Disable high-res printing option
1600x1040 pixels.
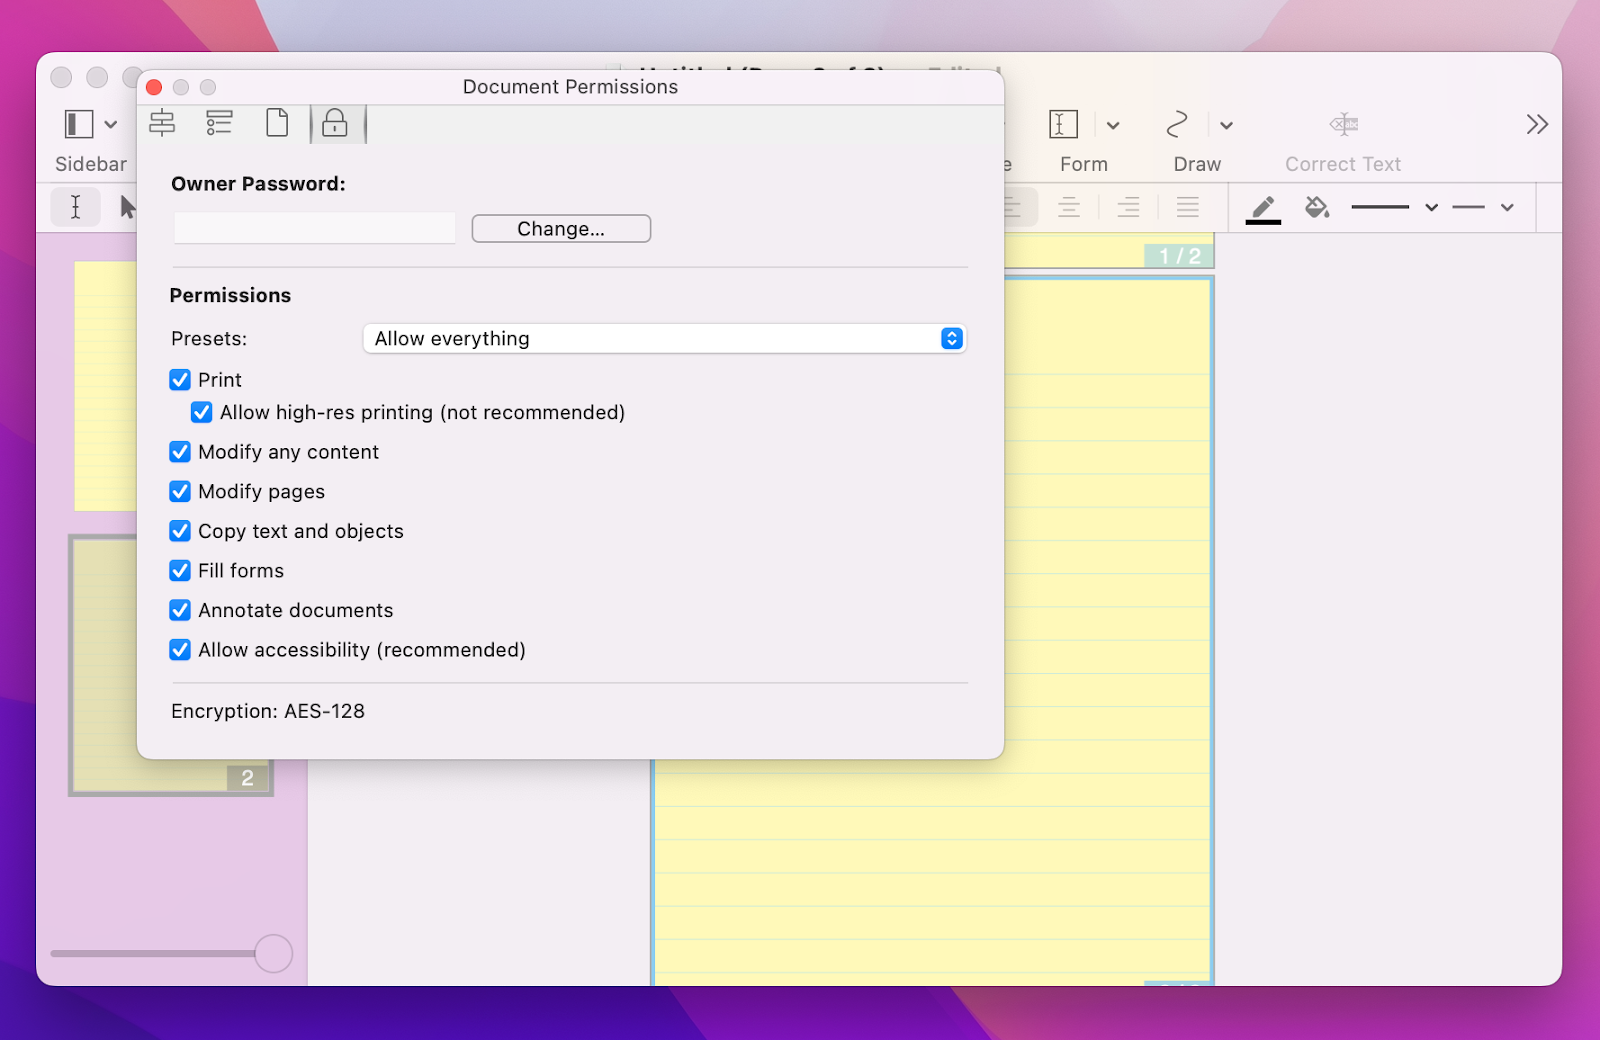point(202,412)
